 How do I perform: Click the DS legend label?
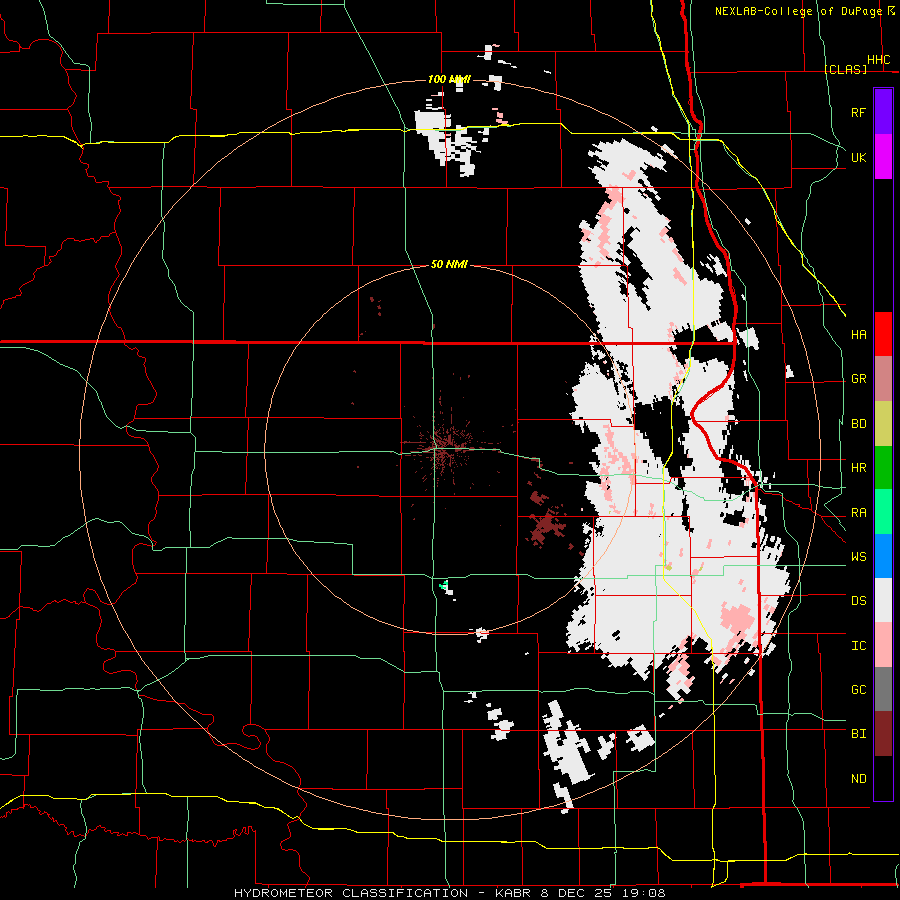(858, 601)
